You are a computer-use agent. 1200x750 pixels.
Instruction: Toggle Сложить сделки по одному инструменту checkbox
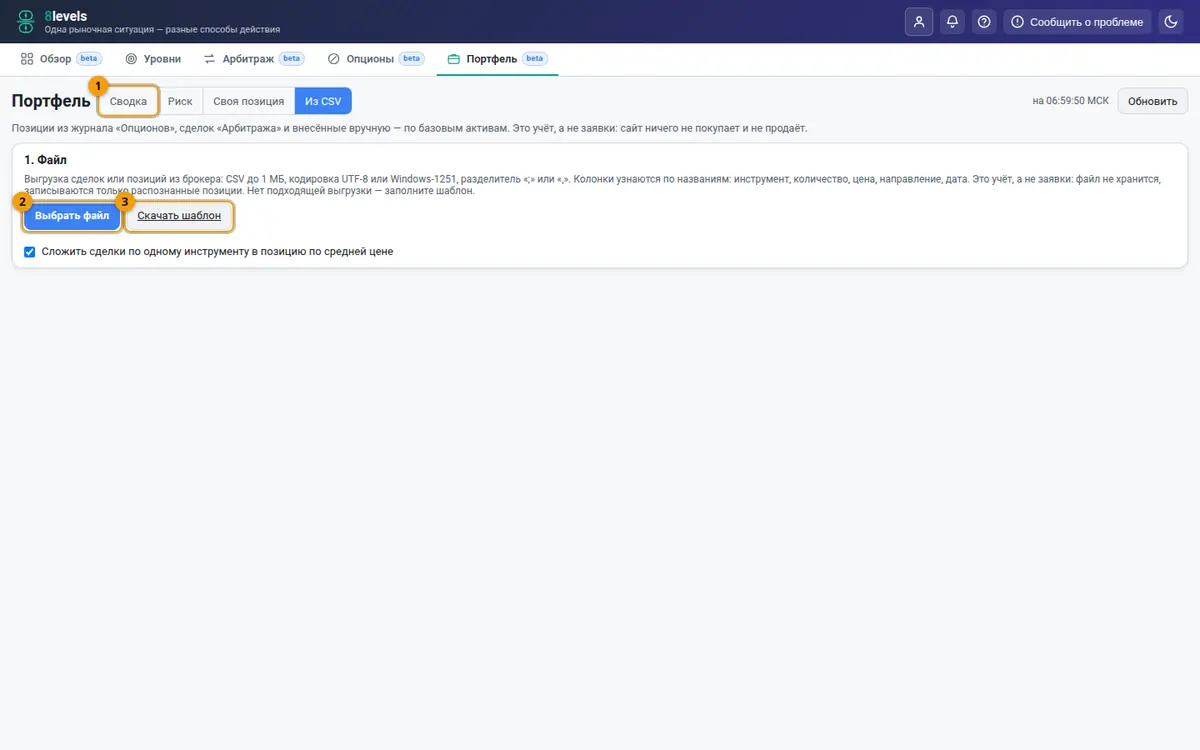coord(30,252)
